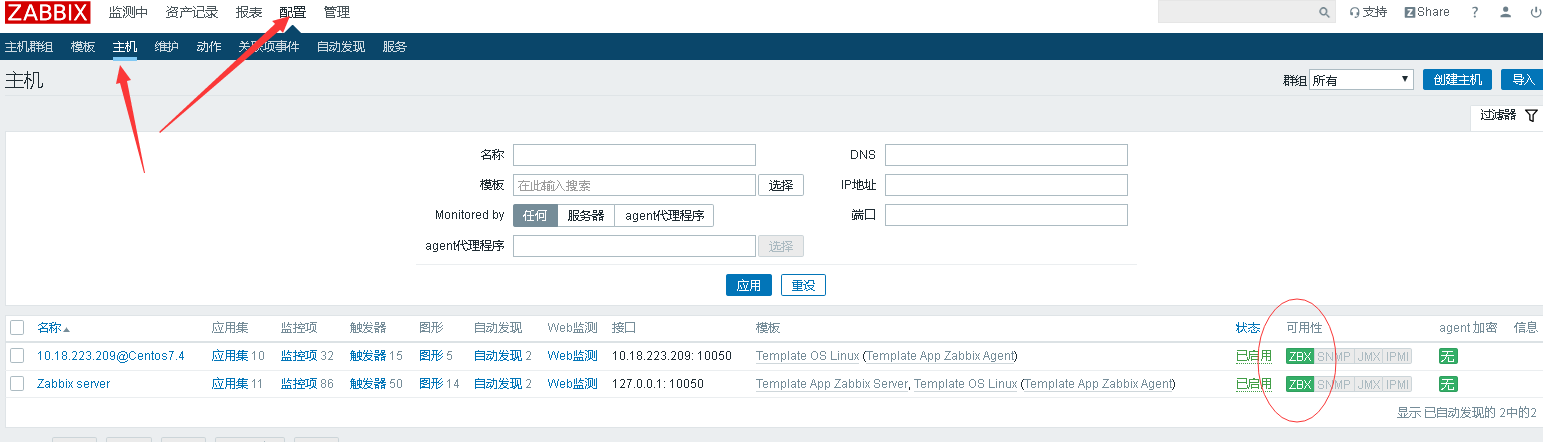Open the help question mark
Viewport: 1543px width, 442px height.
coord(1474,12)
